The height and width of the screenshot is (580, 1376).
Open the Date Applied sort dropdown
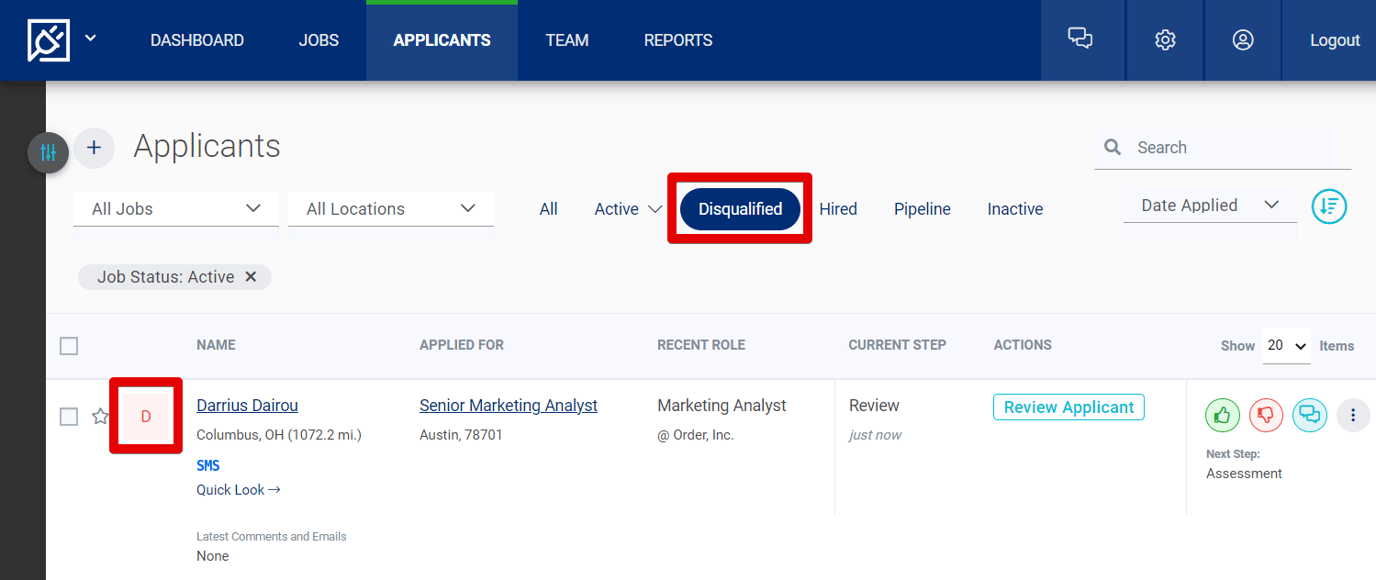1210,205
